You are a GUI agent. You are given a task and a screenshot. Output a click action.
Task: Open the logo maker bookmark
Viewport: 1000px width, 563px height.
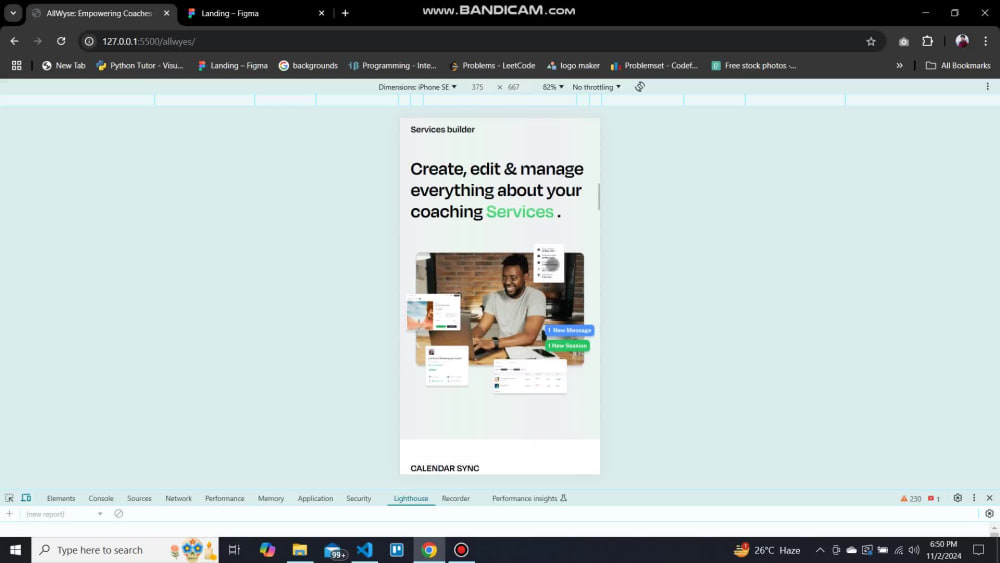[573, 65]
